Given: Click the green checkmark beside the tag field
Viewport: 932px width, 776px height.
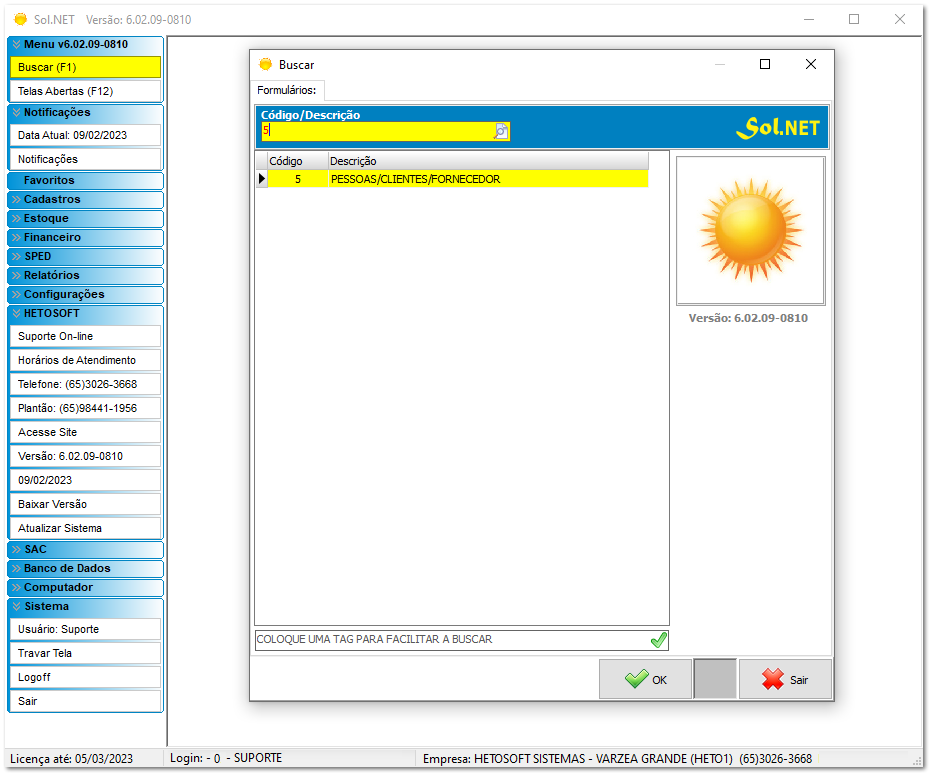Looking at the screenshot, I should click(658, 640).
